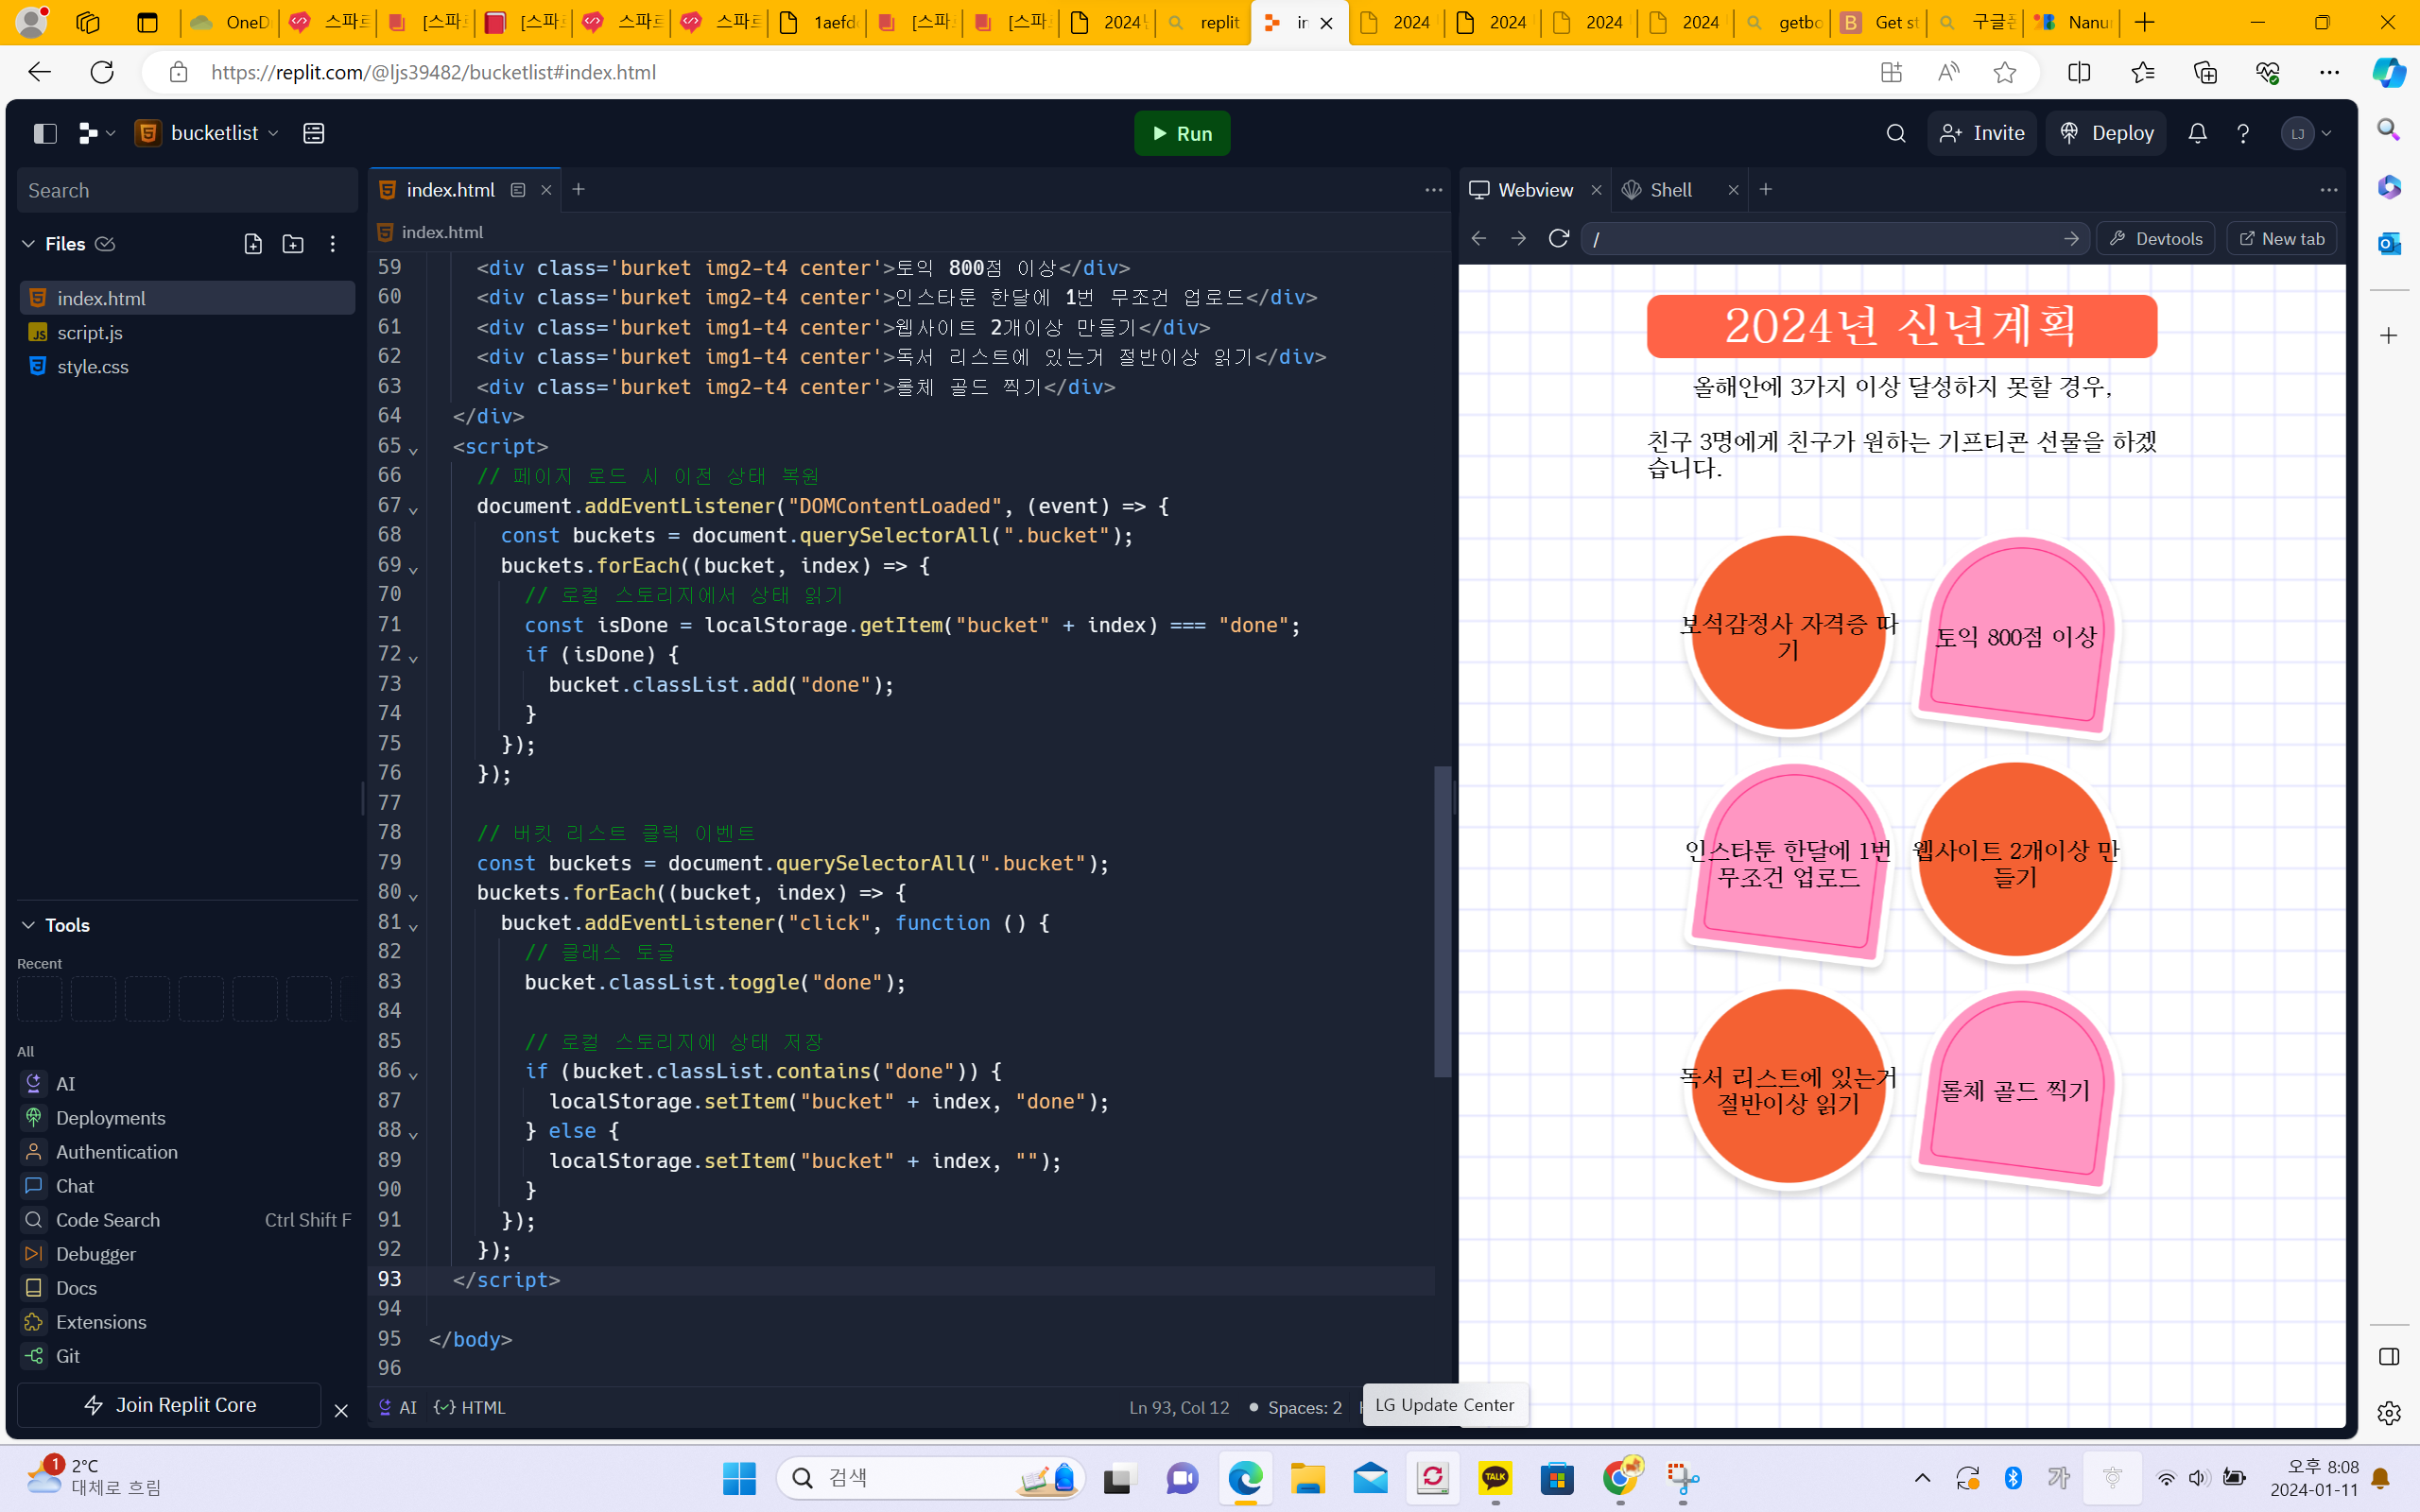Screen dimensions: 2420x1512
Task: Collapse the Files section
Action: pos(29,244)
